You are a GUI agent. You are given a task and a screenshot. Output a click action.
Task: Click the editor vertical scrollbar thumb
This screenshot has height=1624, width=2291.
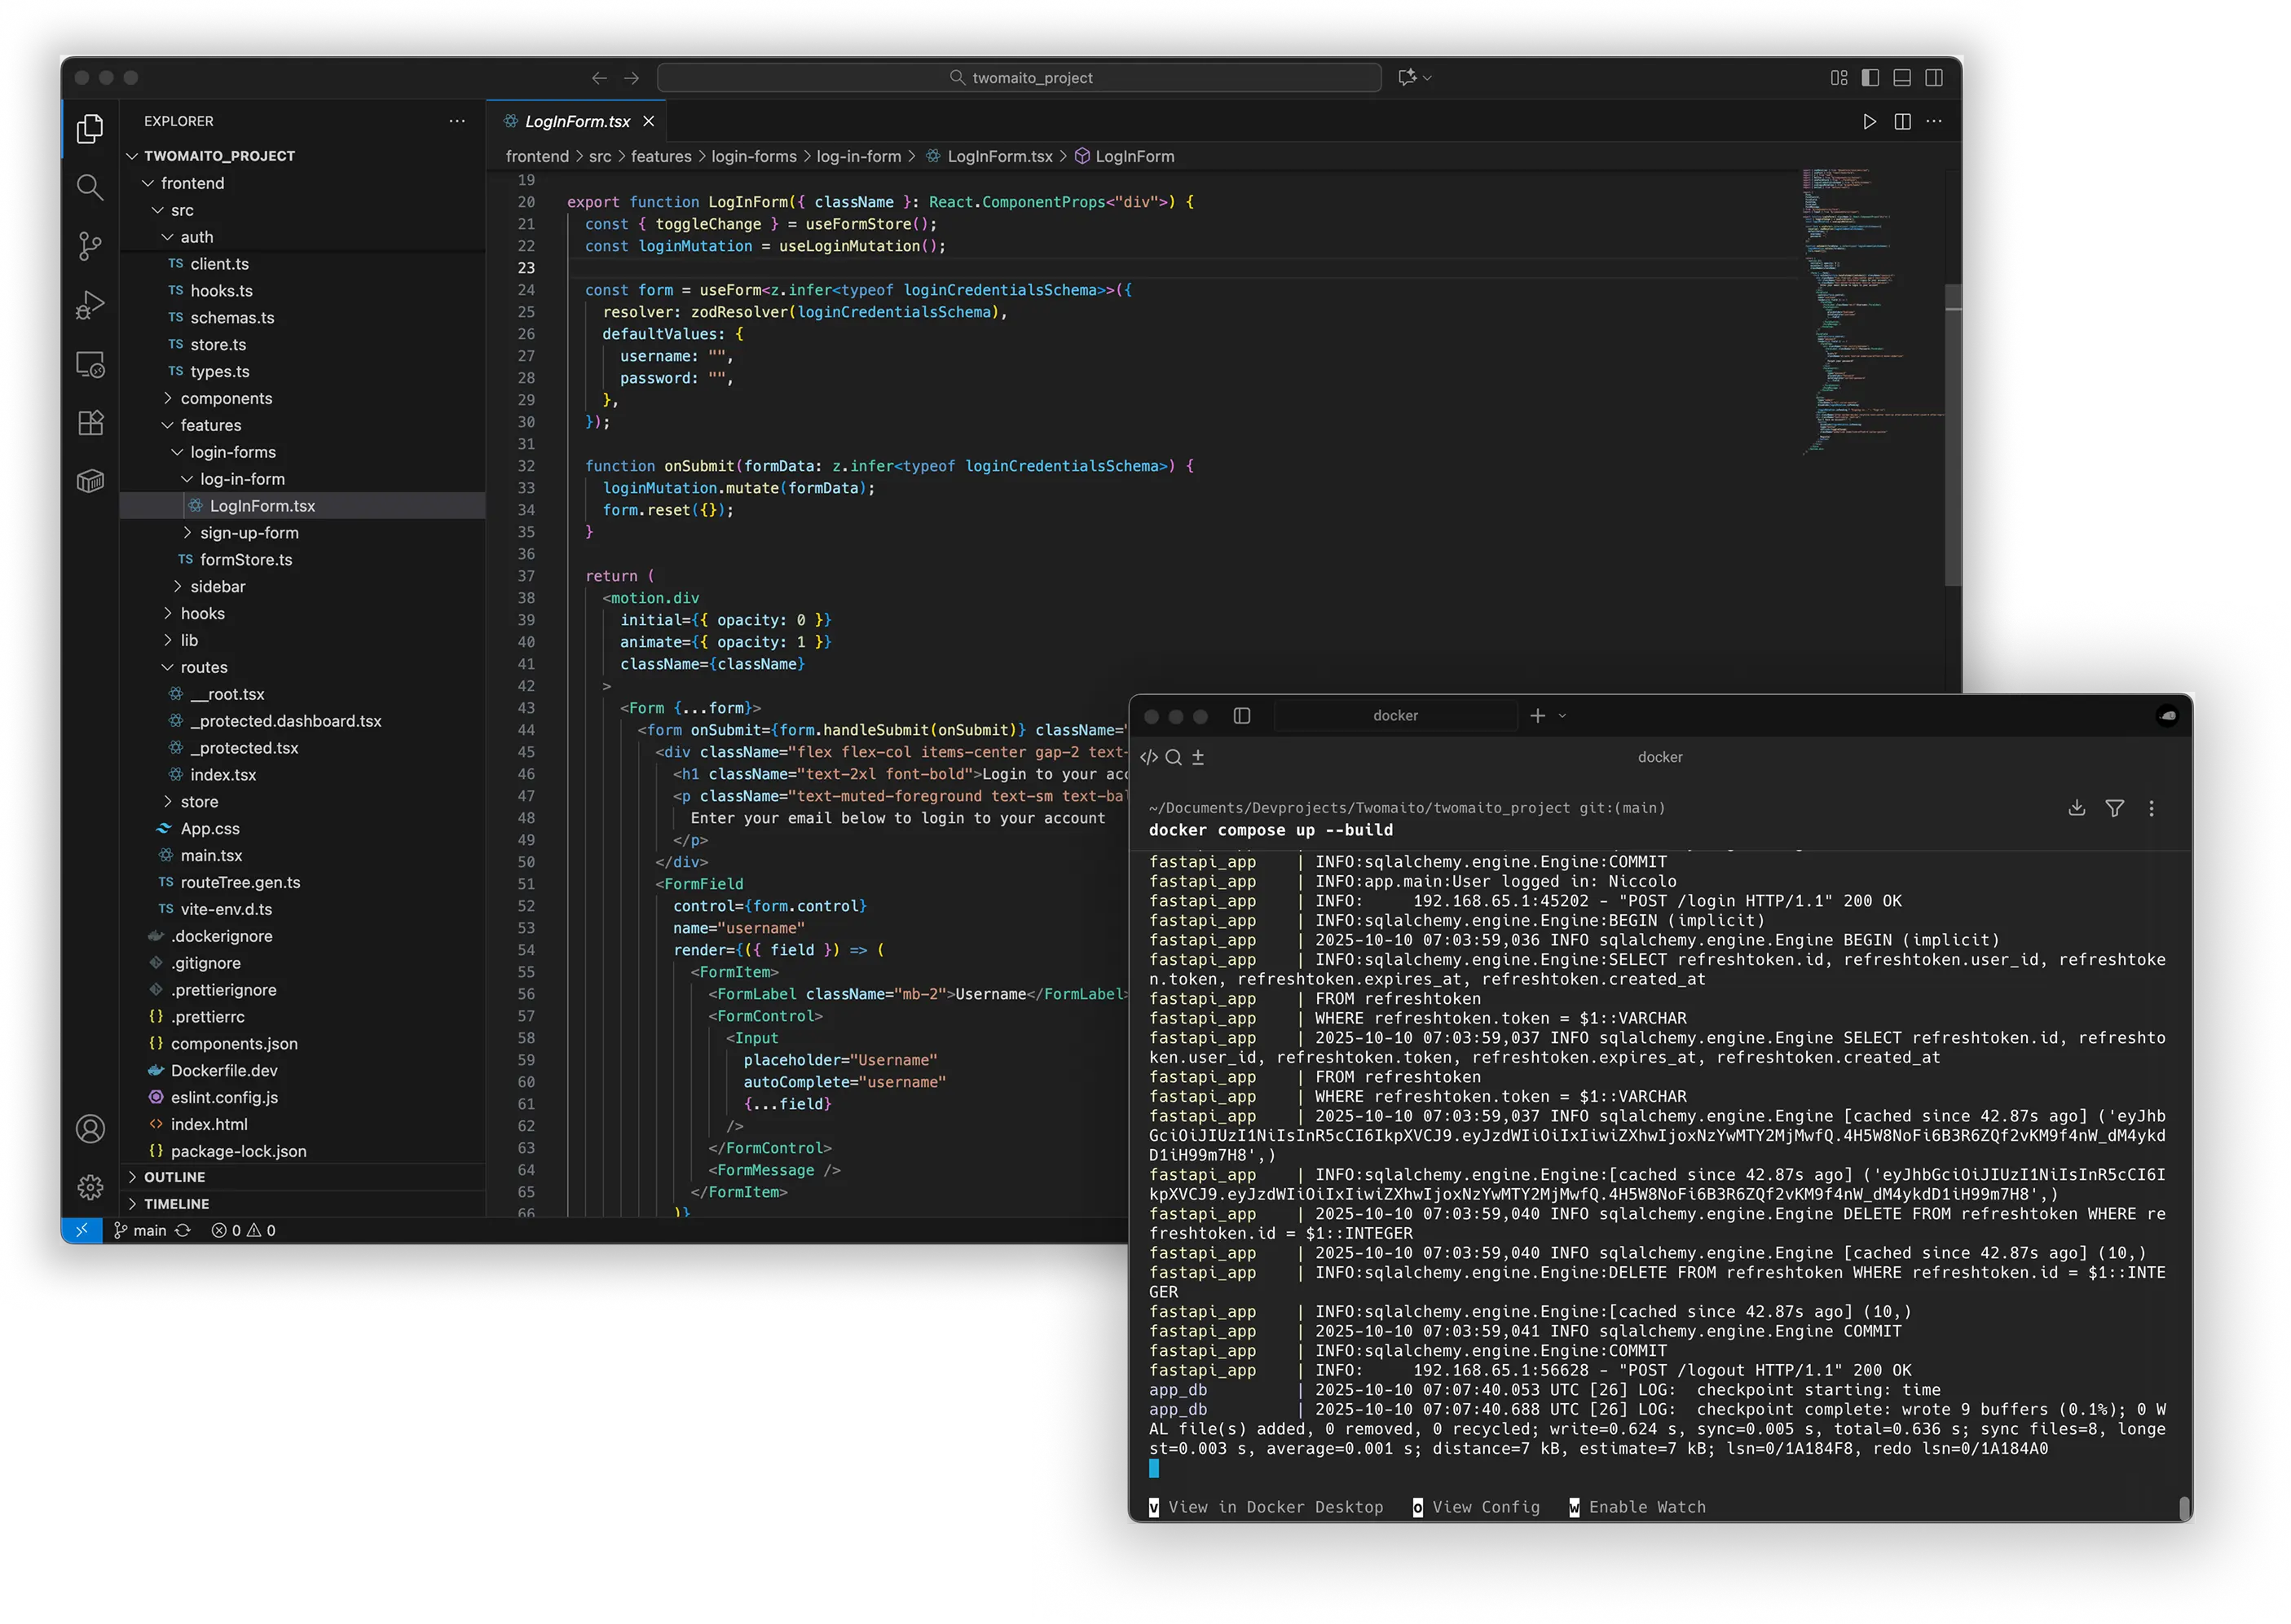click(1952, 435)
